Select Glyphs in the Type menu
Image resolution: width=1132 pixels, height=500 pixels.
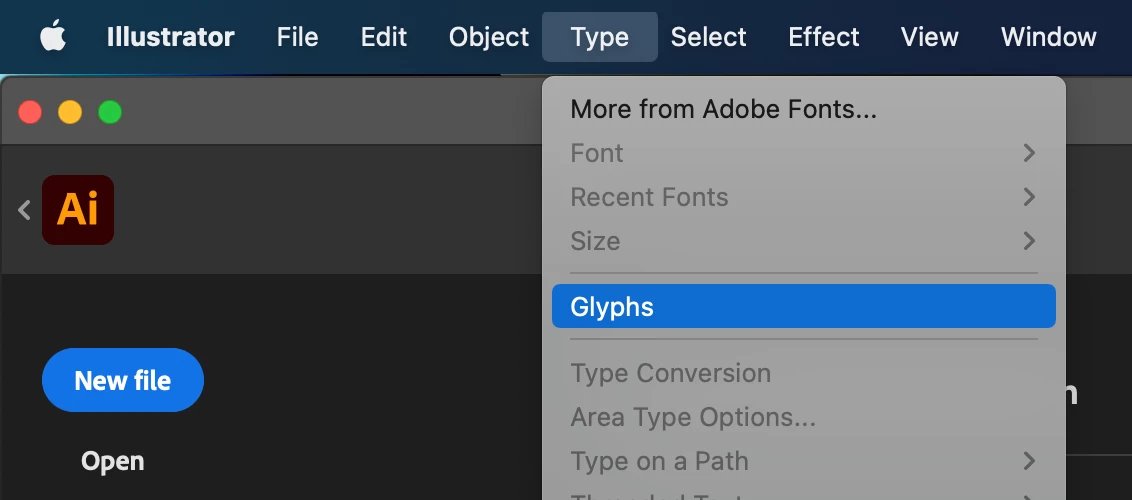[804, 306]
